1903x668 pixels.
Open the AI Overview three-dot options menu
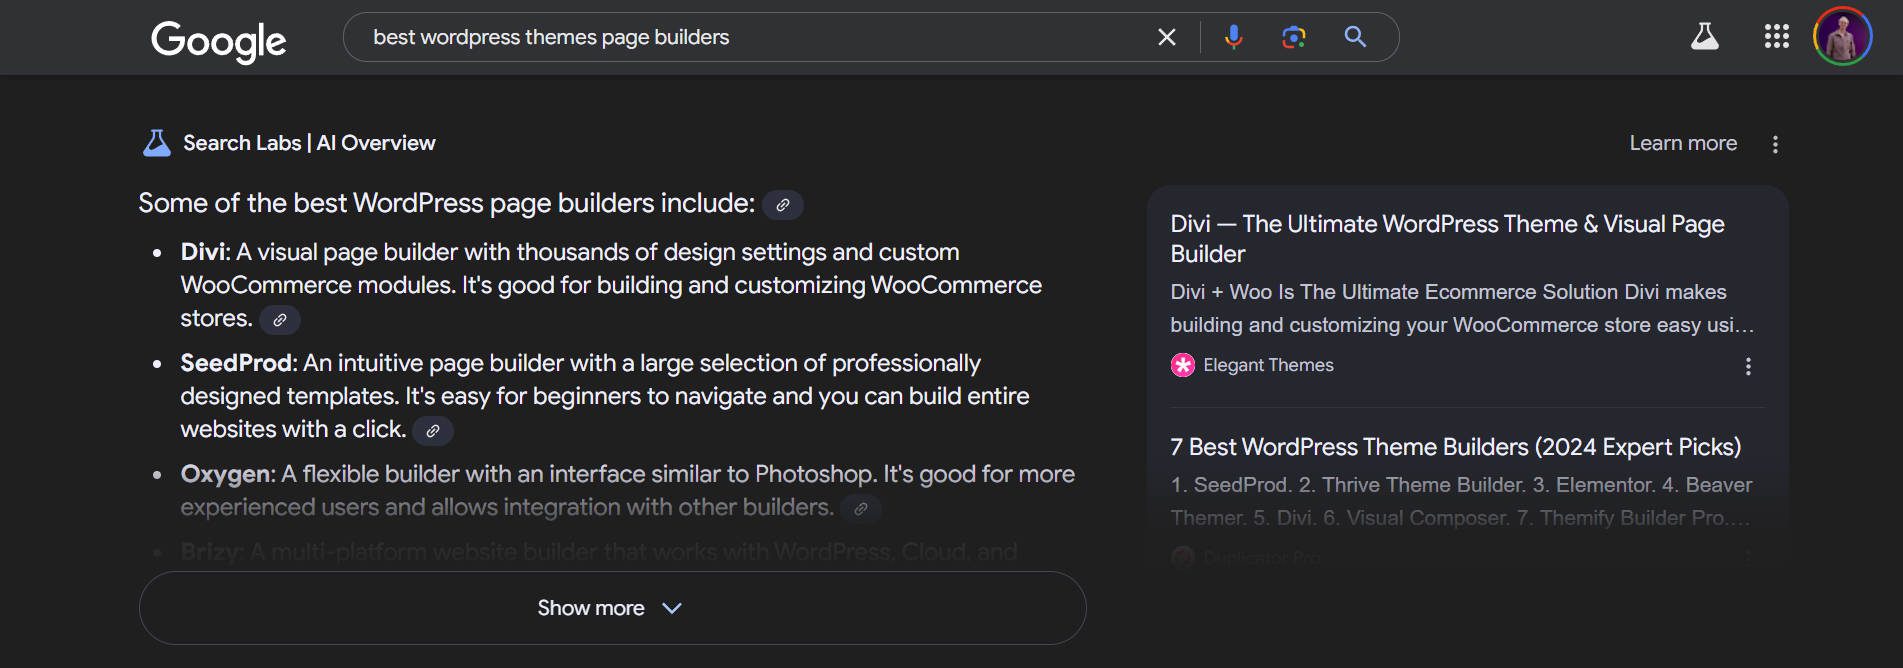pyautogui.click(x=1776, y=143)
